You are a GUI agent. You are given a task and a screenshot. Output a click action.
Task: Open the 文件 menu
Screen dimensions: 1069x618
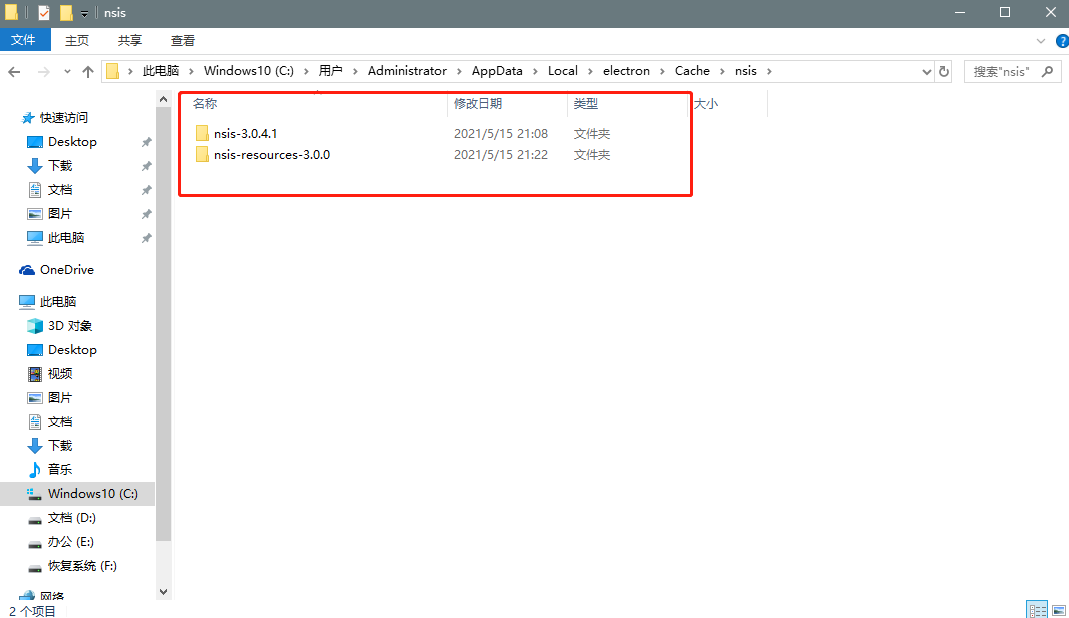[25, 40]
